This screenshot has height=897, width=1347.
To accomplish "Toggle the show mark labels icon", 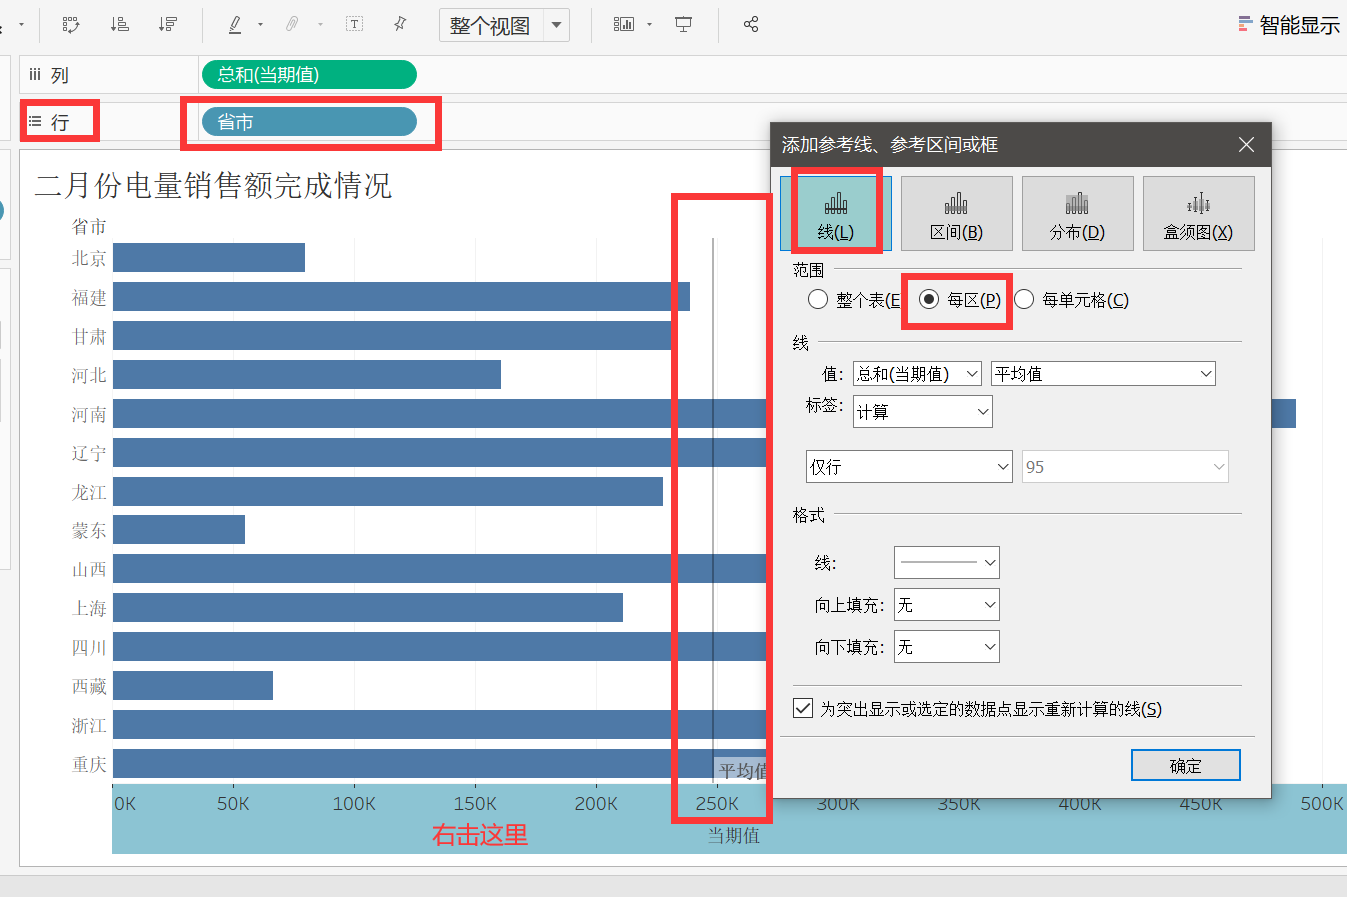I will coord(354,24).
